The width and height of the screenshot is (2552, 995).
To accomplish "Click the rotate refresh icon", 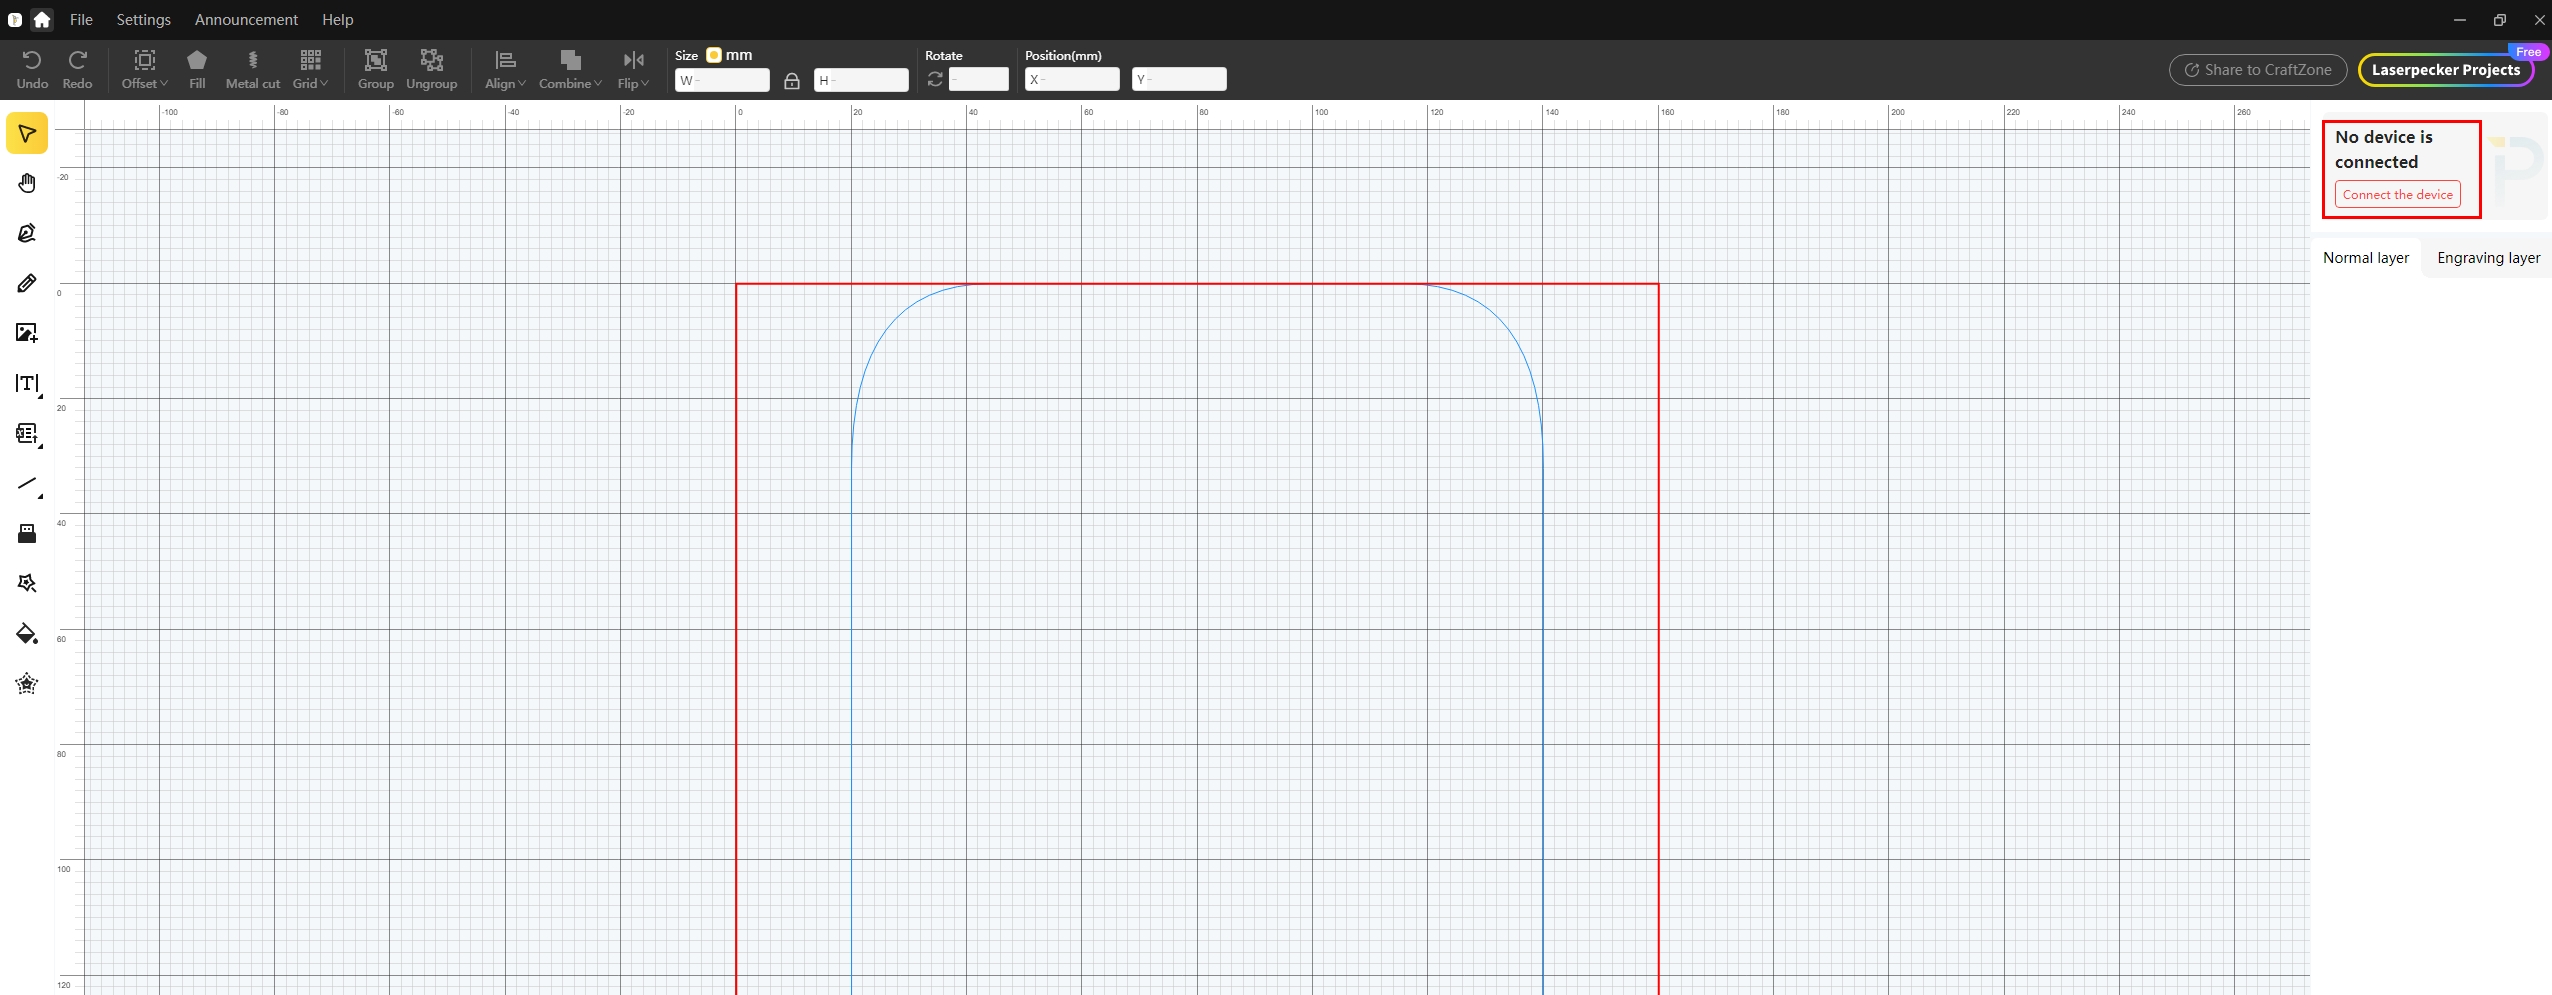I will 935,79.
